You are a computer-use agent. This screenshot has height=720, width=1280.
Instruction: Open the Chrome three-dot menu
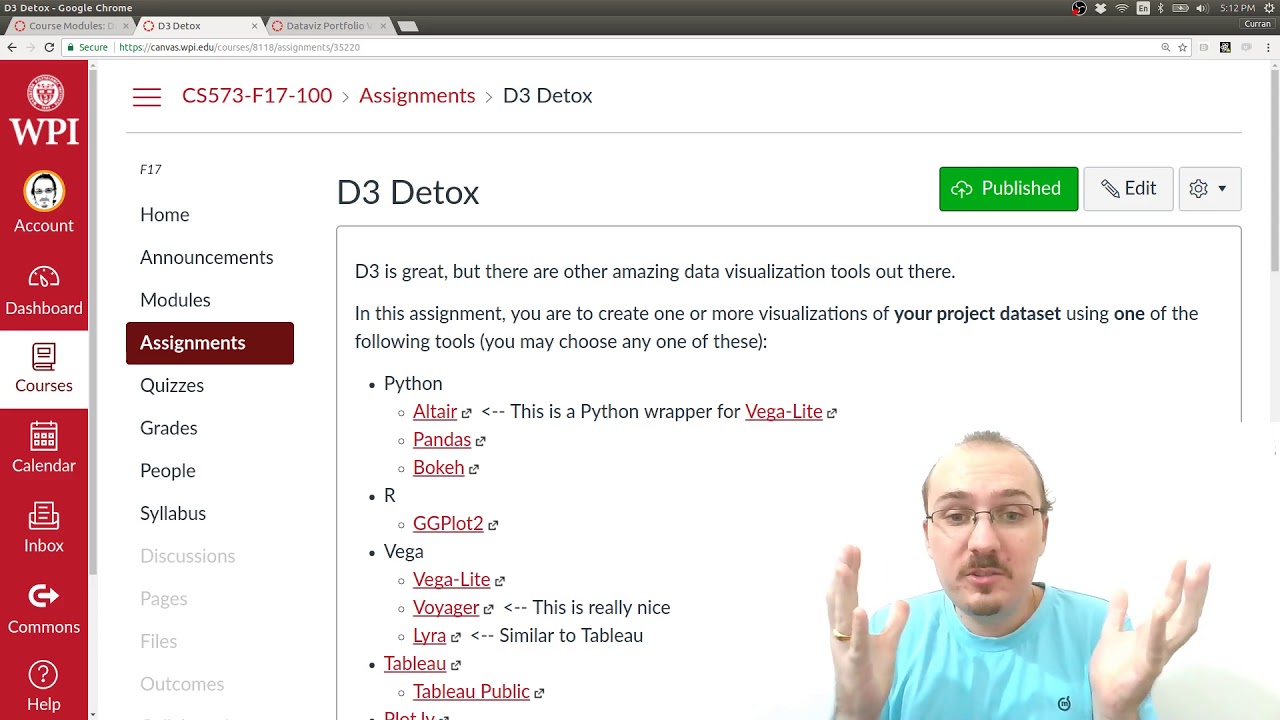(x=1266, y=47)
